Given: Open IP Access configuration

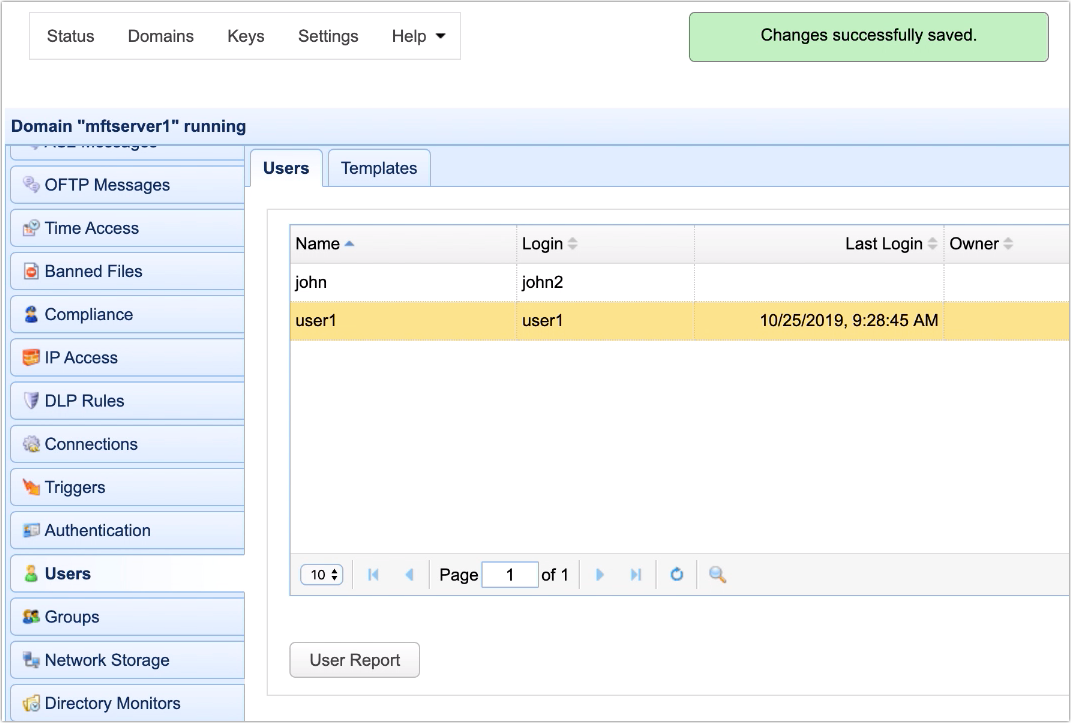Looking at the screenshot, I should (80, 357).
